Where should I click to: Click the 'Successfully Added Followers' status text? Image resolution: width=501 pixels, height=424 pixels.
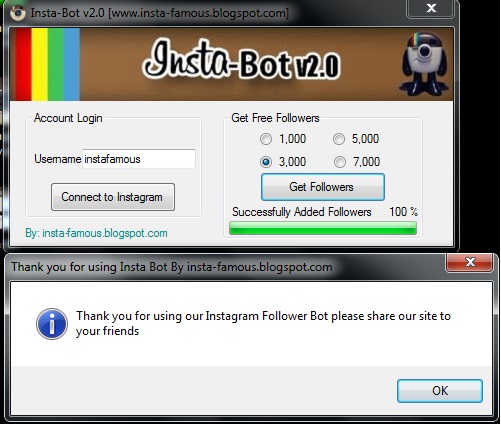coord(302,212)
